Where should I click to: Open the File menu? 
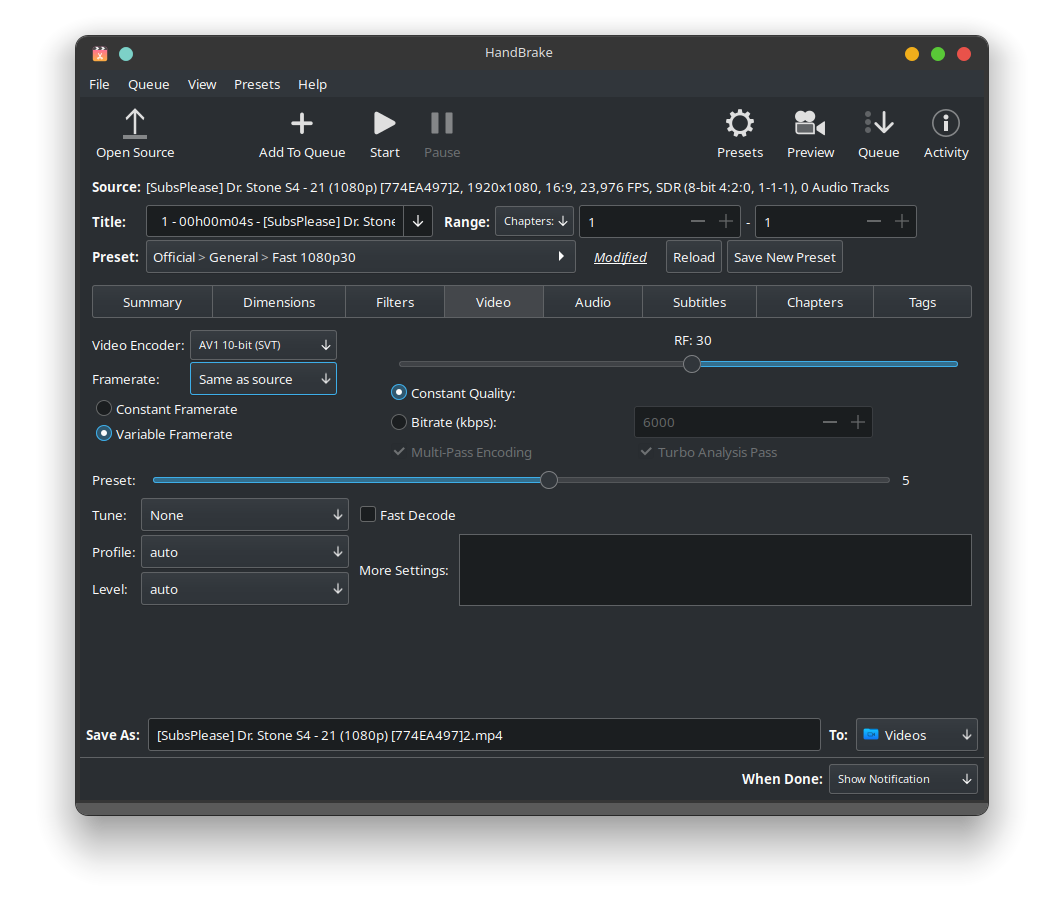pos(99,84)
